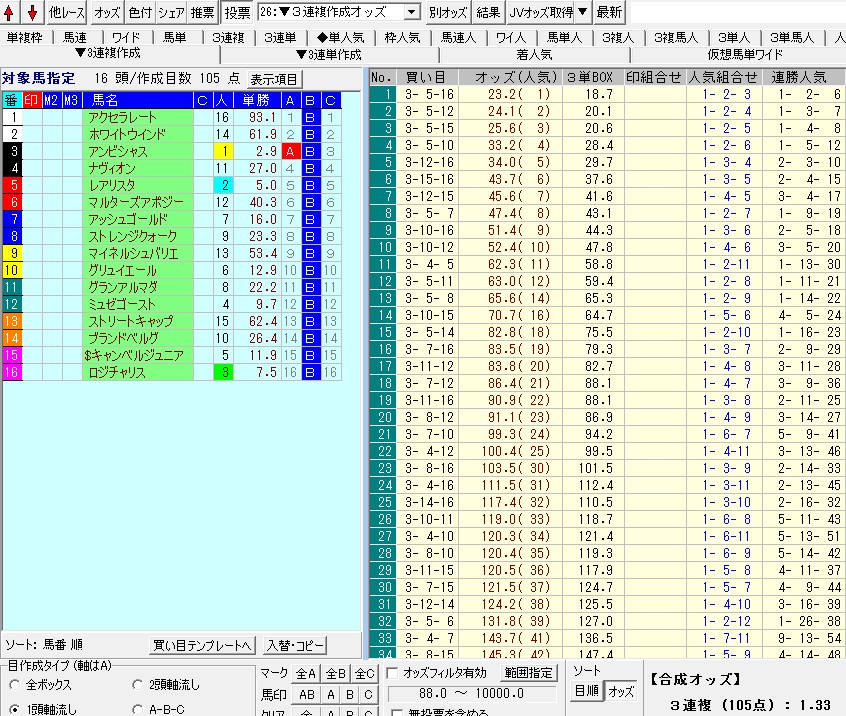Click the red A cell for アンビシャス
The height and width of the screenshot is (716, 846).
tap(290, 151)
